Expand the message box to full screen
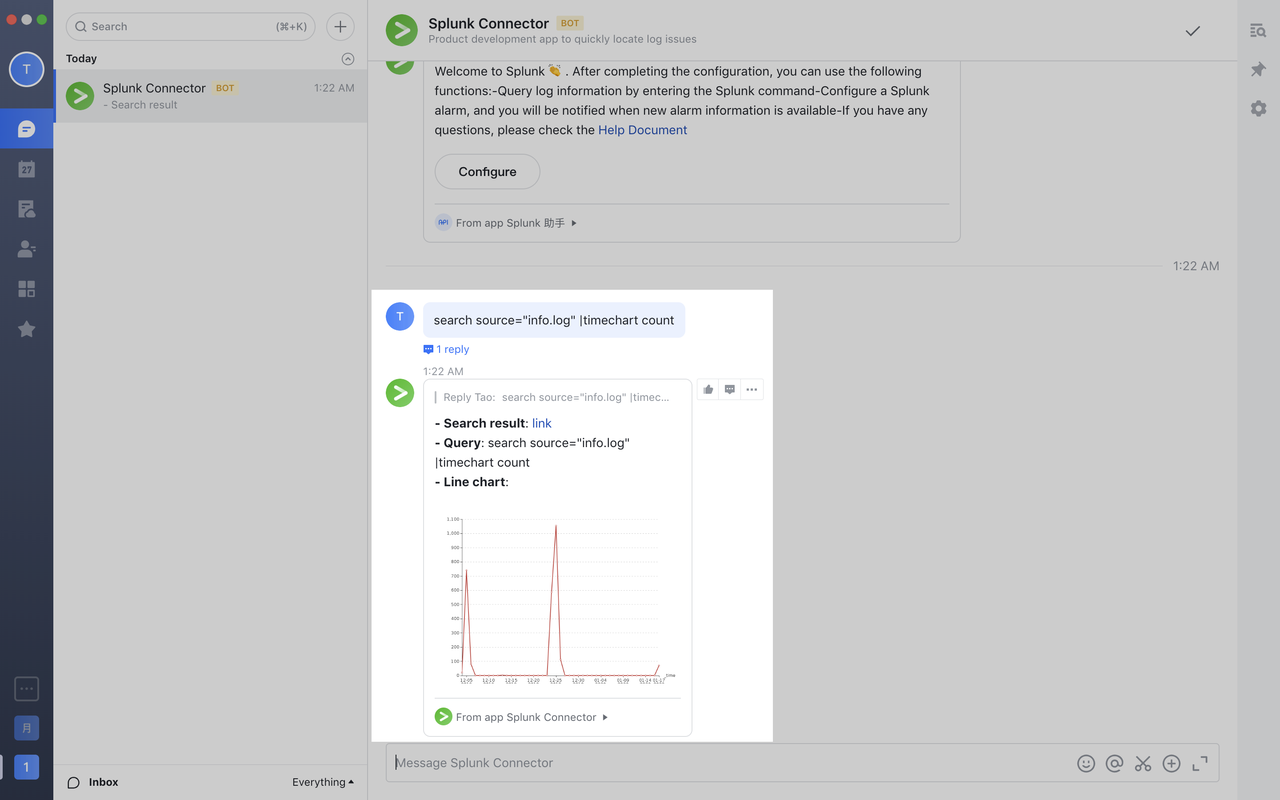The image size is (1280, 800). point(1199,763)
